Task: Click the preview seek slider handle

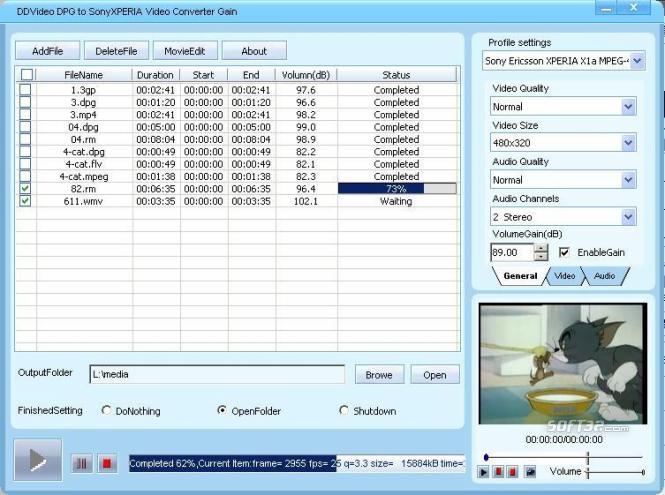Action: pyautogui.click(x=486, y=457)
